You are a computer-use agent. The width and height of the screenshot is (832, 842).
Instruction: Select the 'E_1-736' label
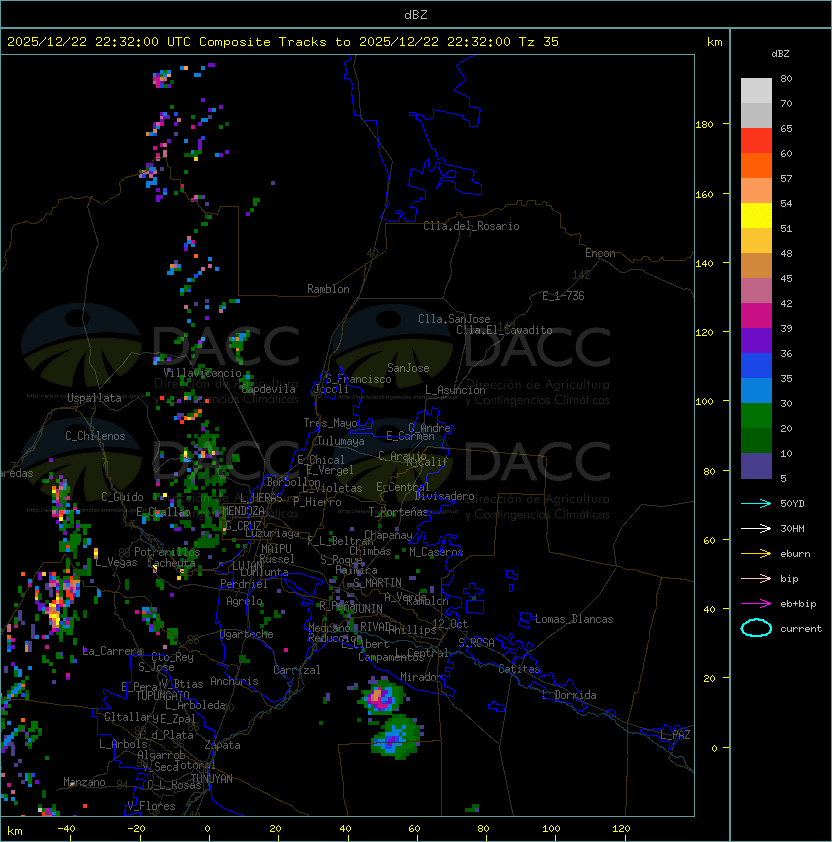(x=563, y=296)
